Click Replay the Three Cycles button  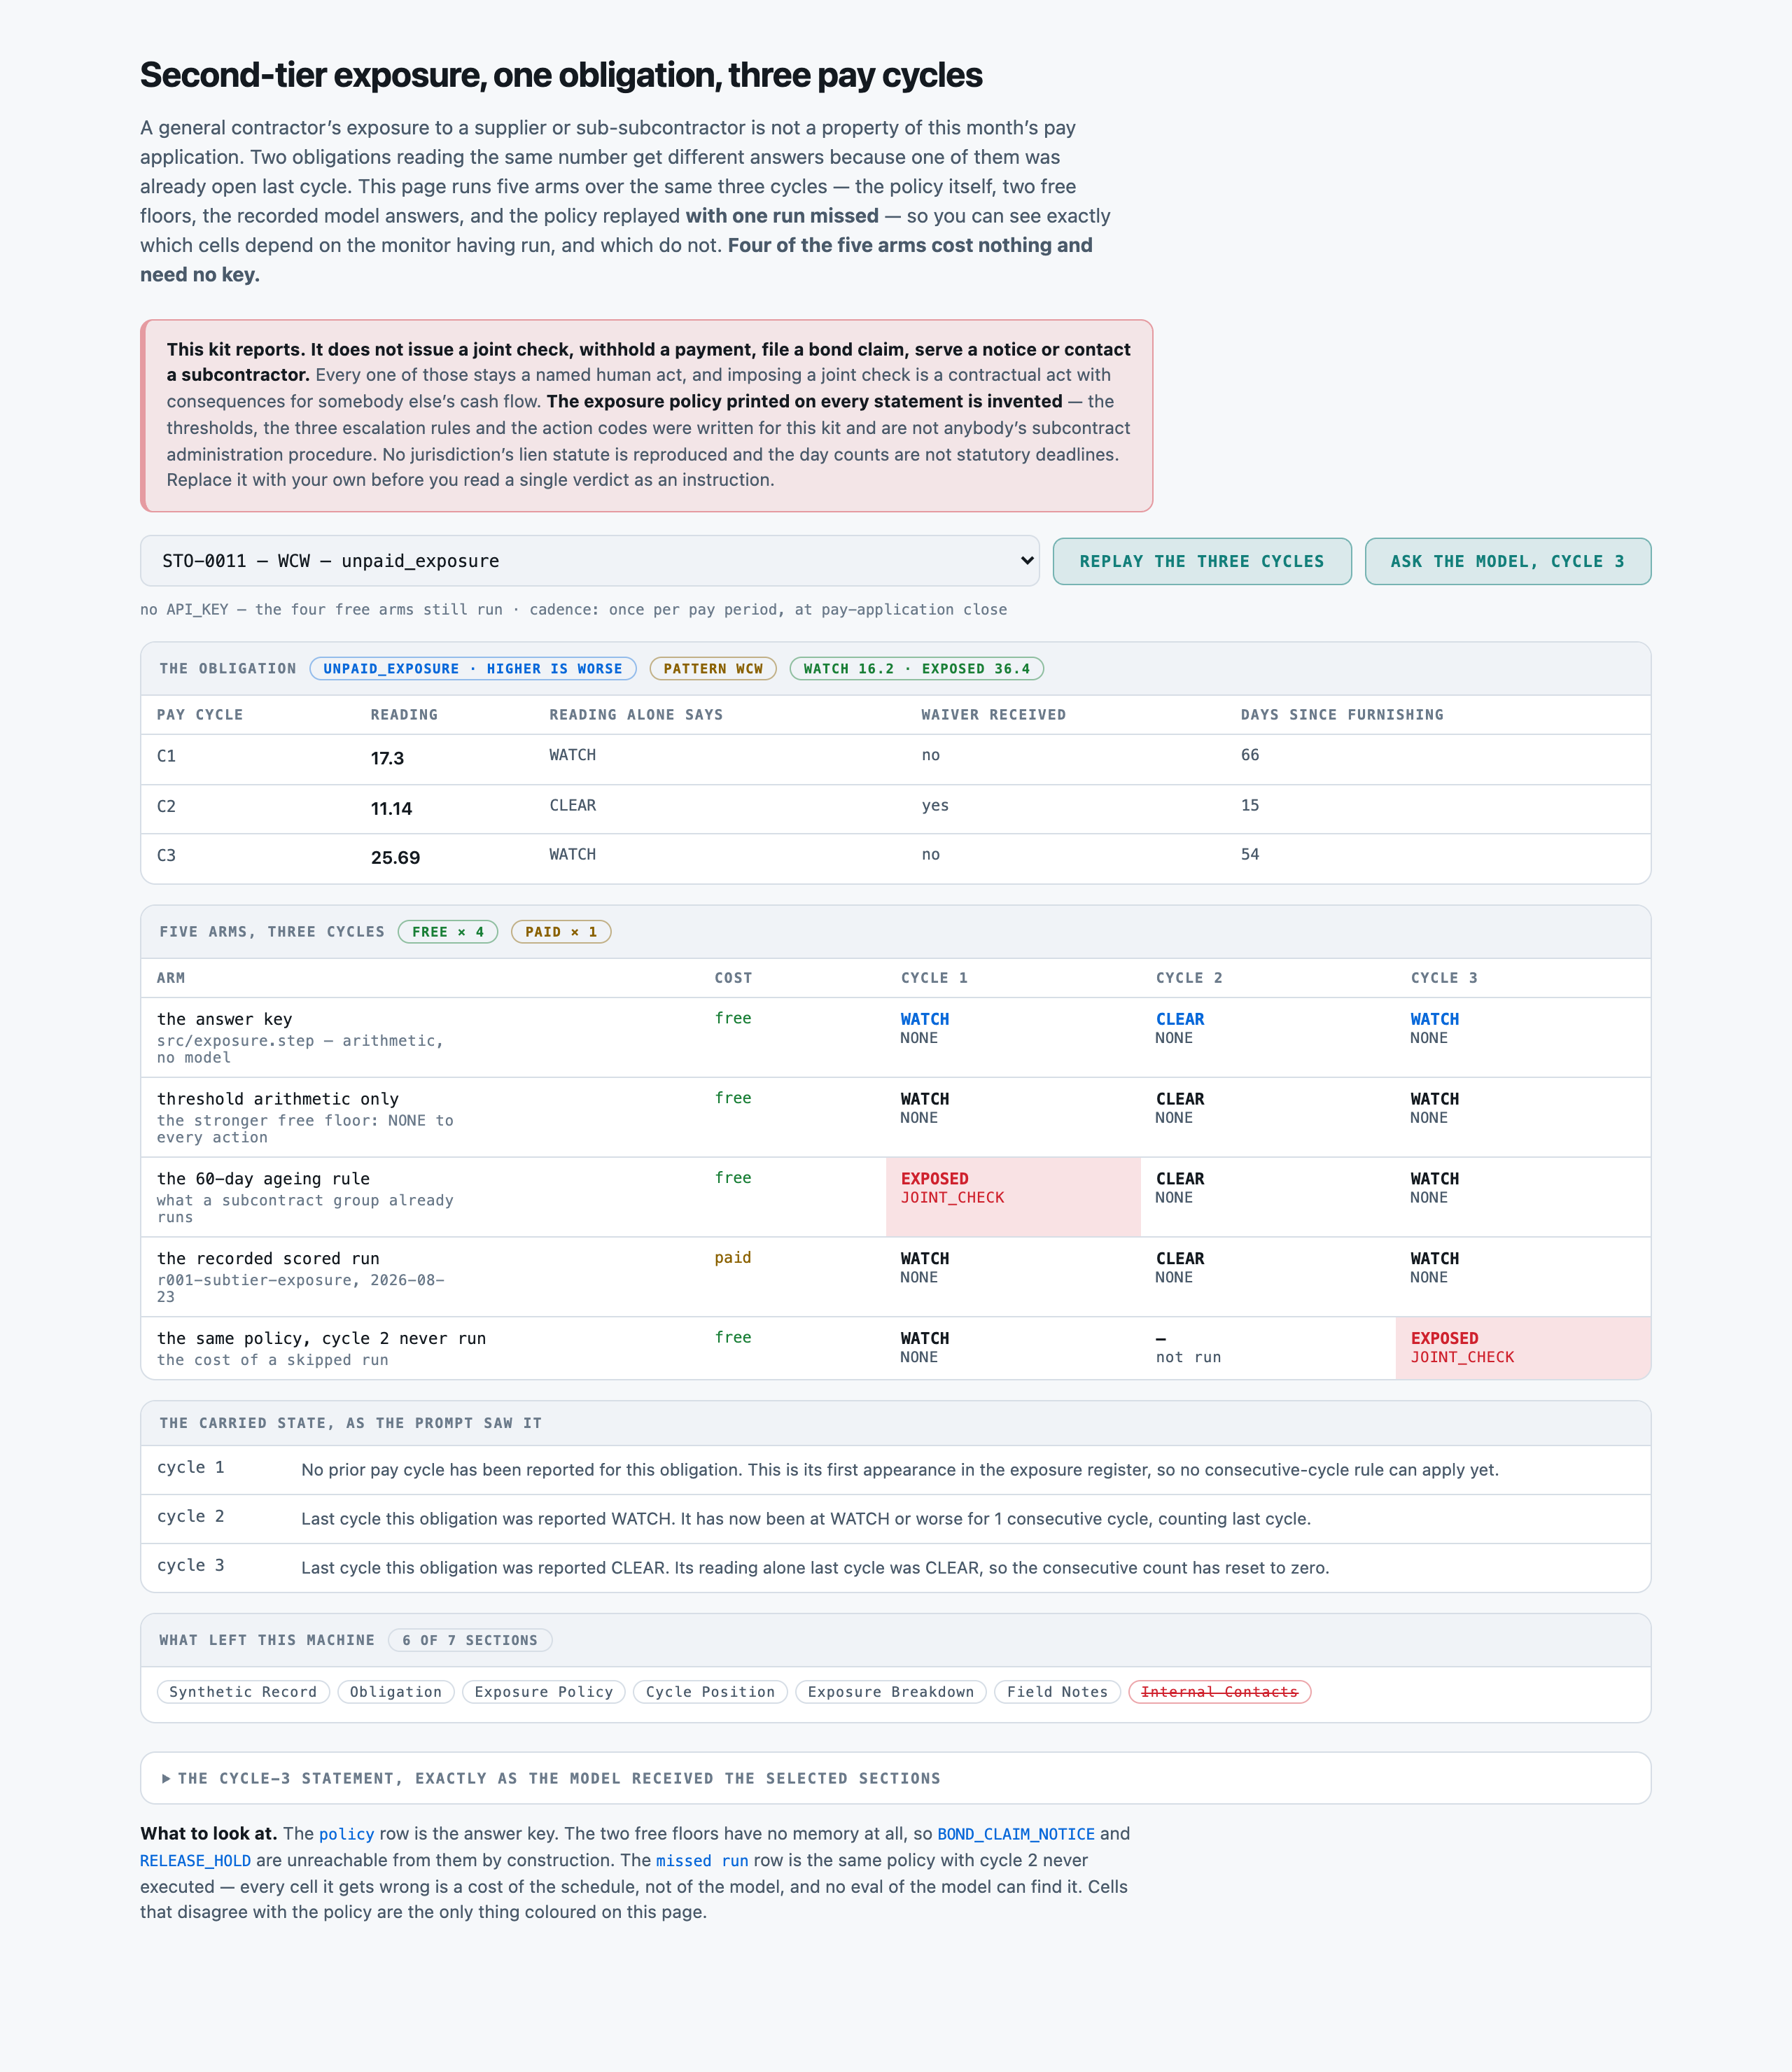click(x=1201, y=561)
